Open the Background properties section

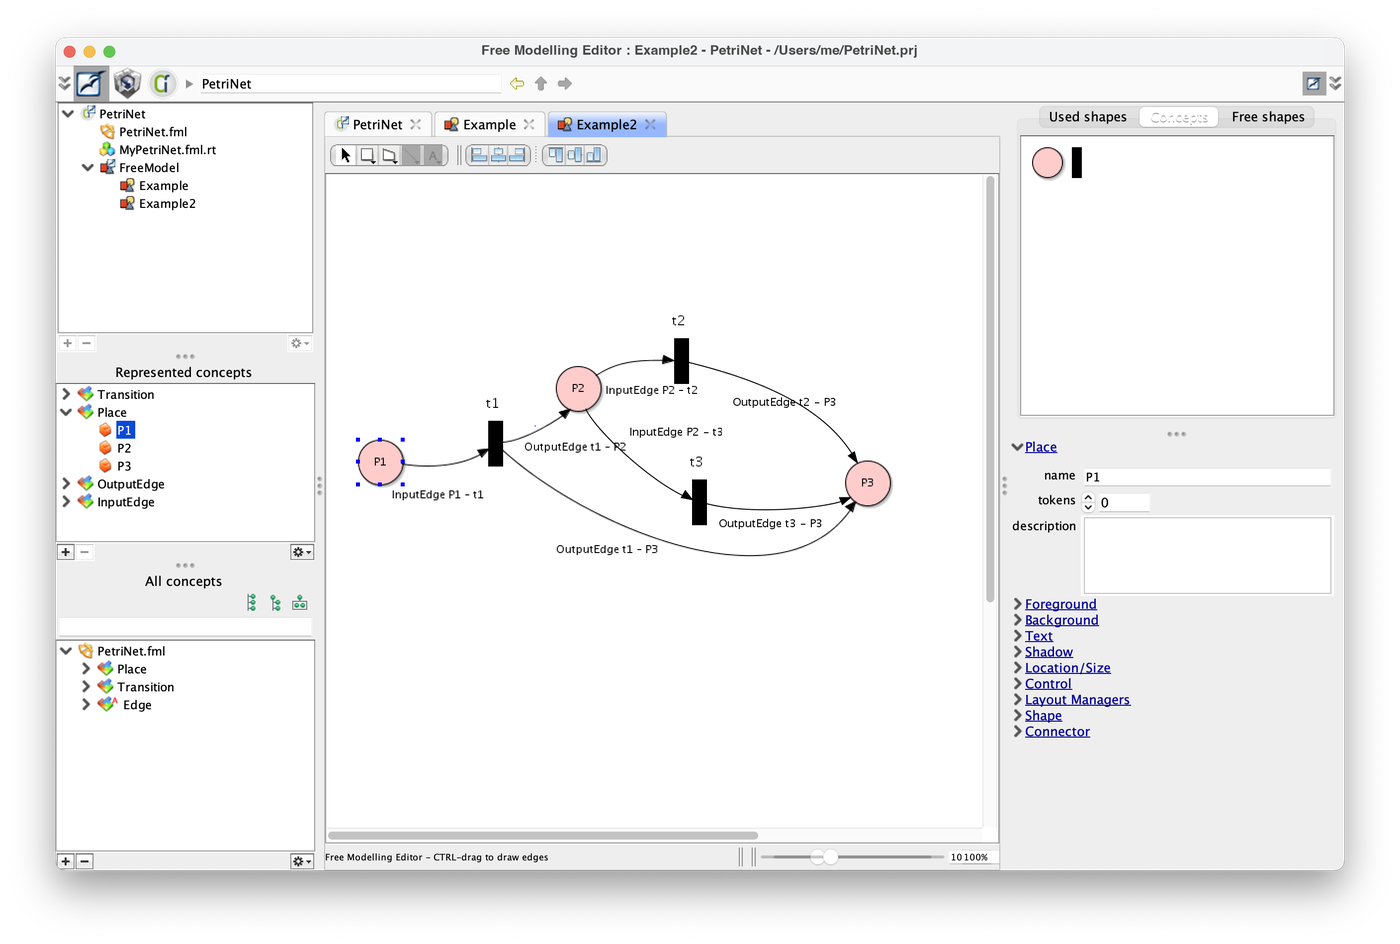[1062, 620]
